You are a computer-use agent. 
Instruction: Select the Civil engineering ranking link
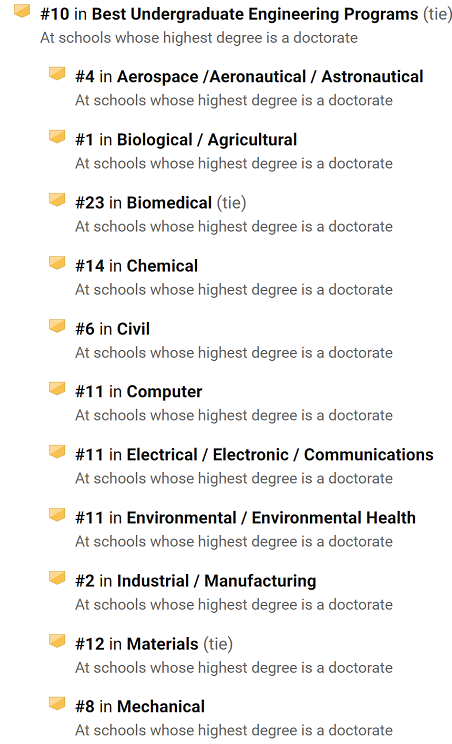pyautogui.click(x=133, y=329)
